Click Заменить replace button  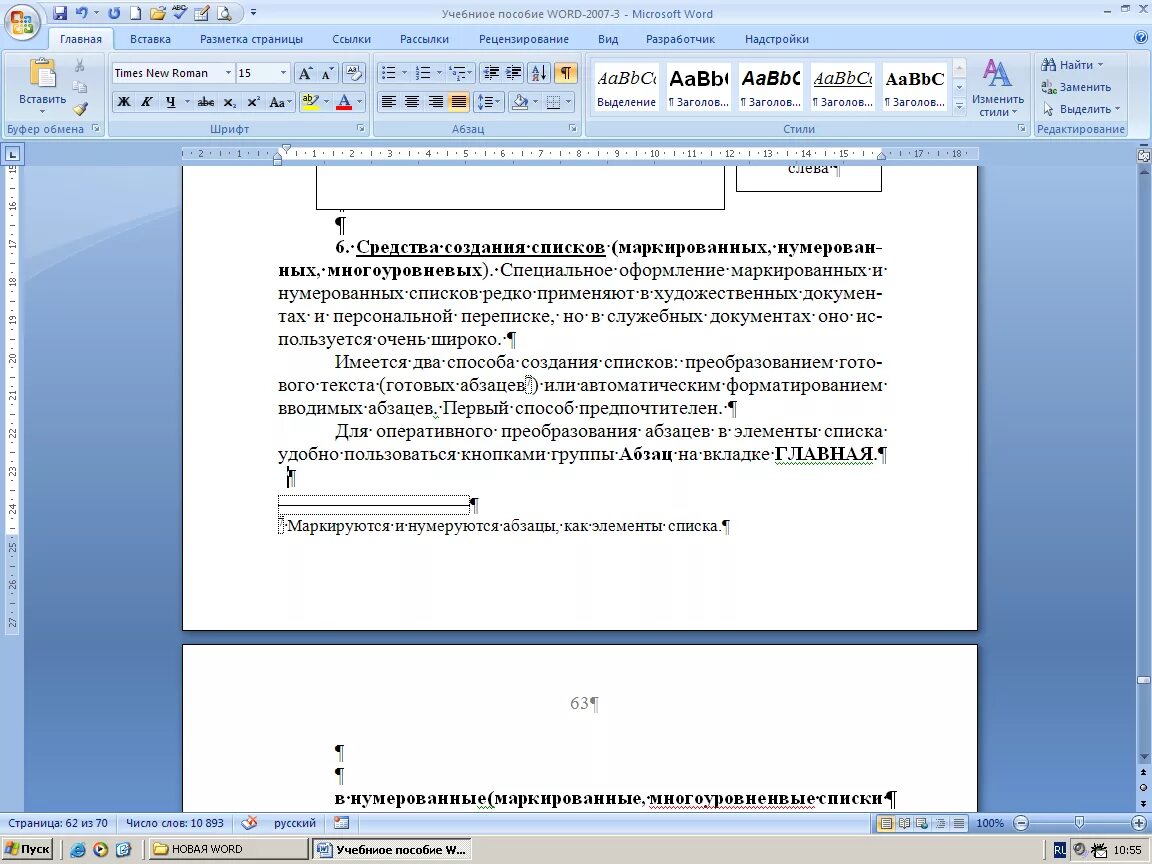tap(1076, 87)
